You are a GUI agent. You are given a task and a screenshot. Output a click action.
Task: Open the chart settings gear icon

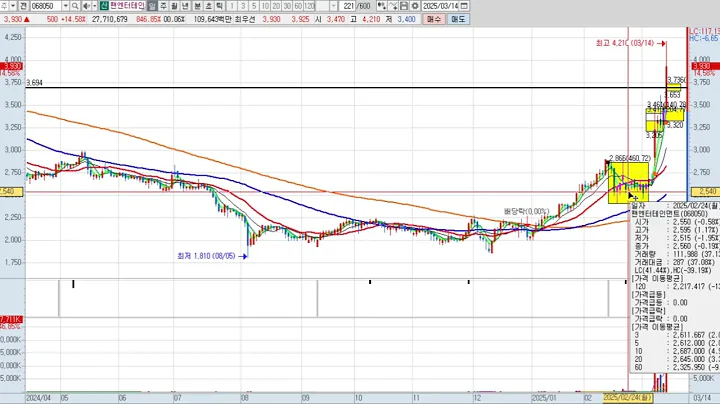tap(415, 6)
